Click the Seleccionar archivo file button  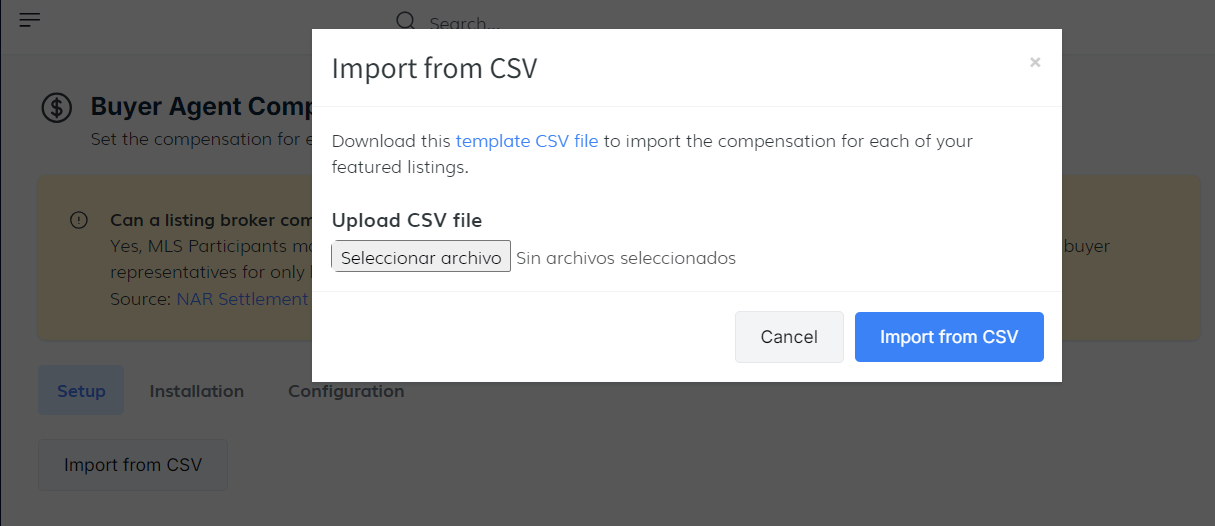click(421, 257)
